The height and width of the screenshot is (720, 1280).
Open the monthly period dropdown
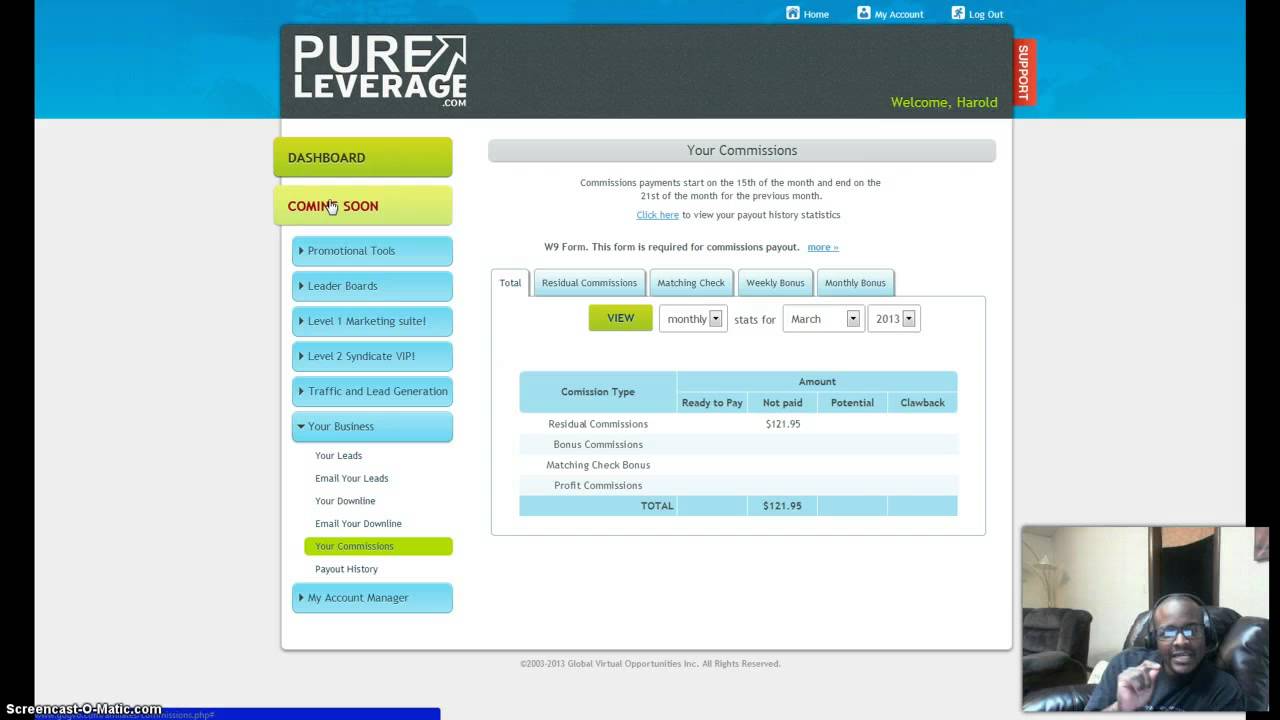point(693,319)
